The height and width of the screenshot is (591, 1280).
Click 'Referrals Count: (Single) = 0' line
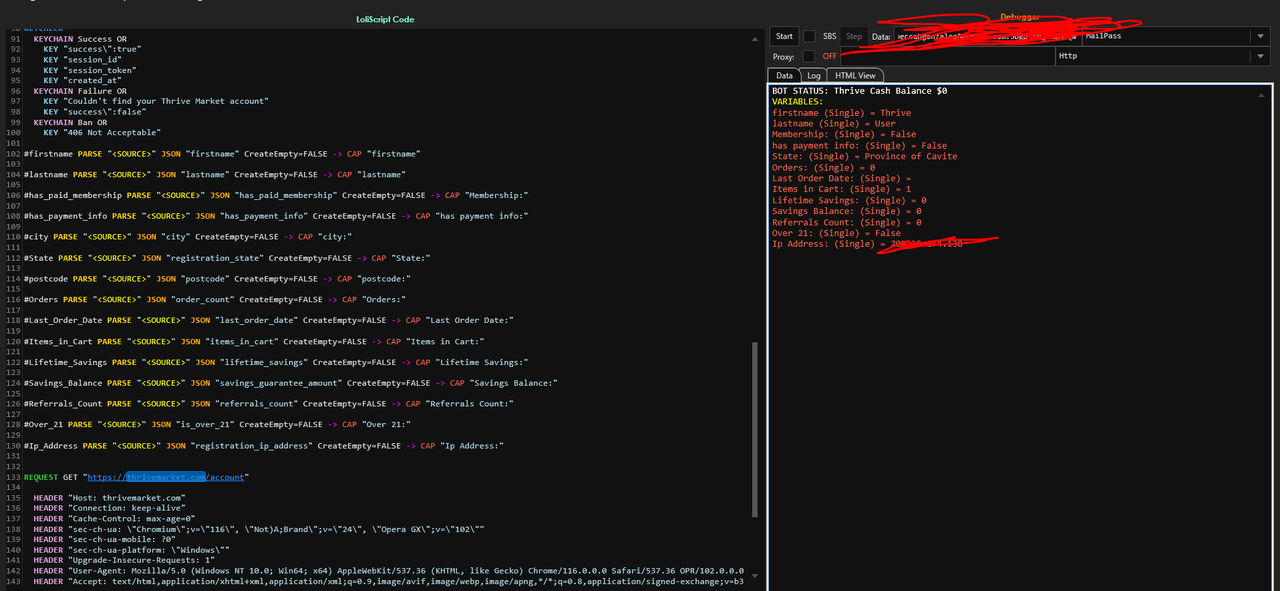click(847, 223)
